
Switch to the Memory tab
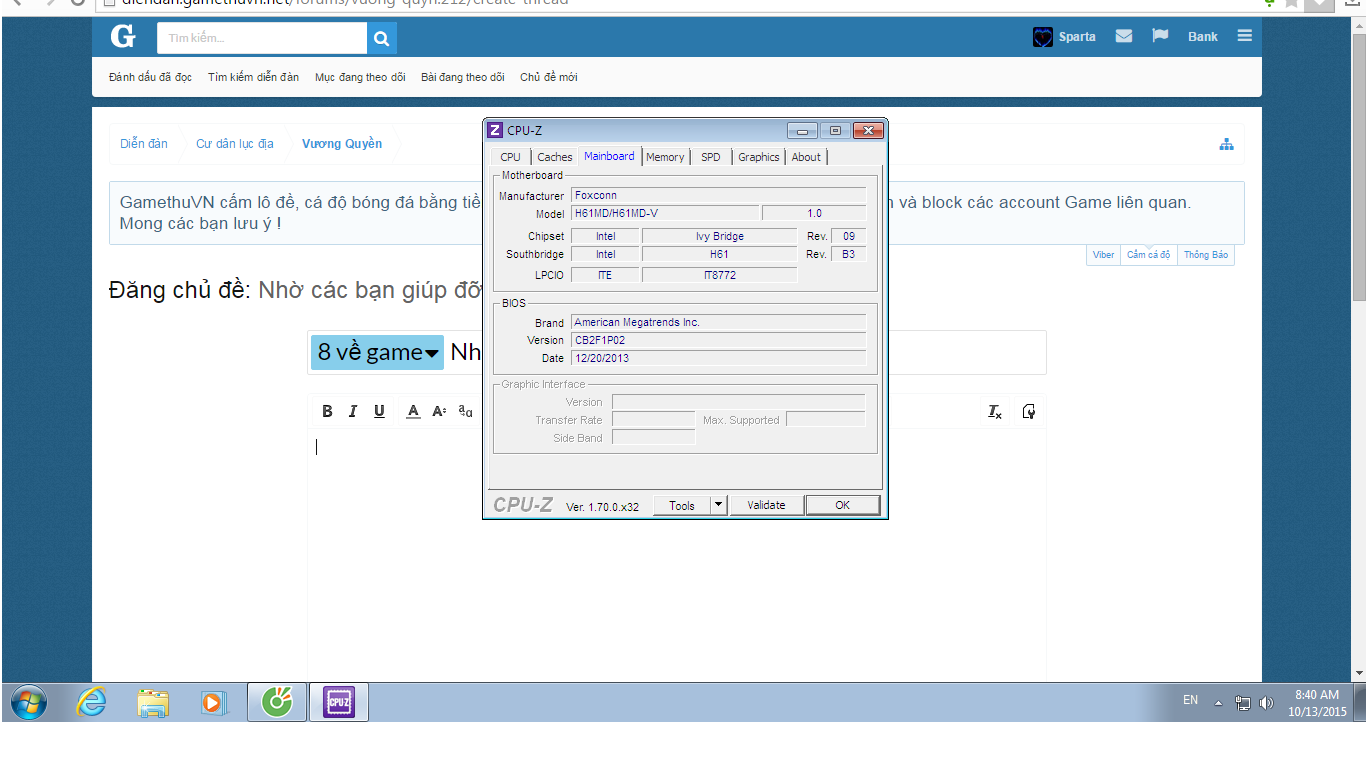pyautogui.click(x=665, y=157)
